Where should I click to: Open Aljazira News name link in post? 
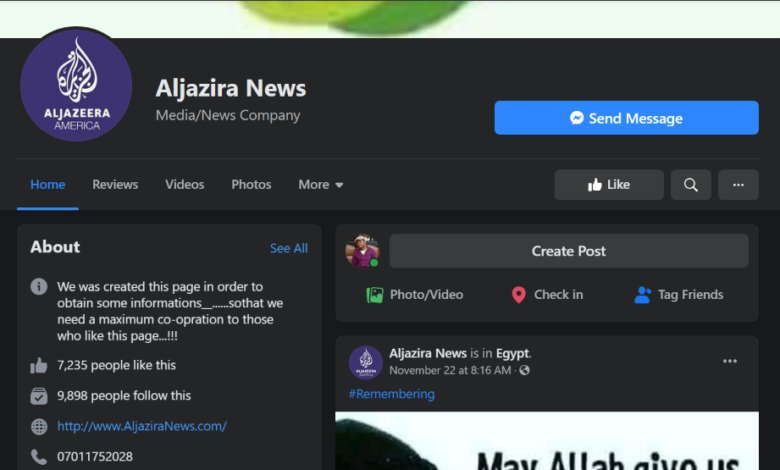[428, 353]
